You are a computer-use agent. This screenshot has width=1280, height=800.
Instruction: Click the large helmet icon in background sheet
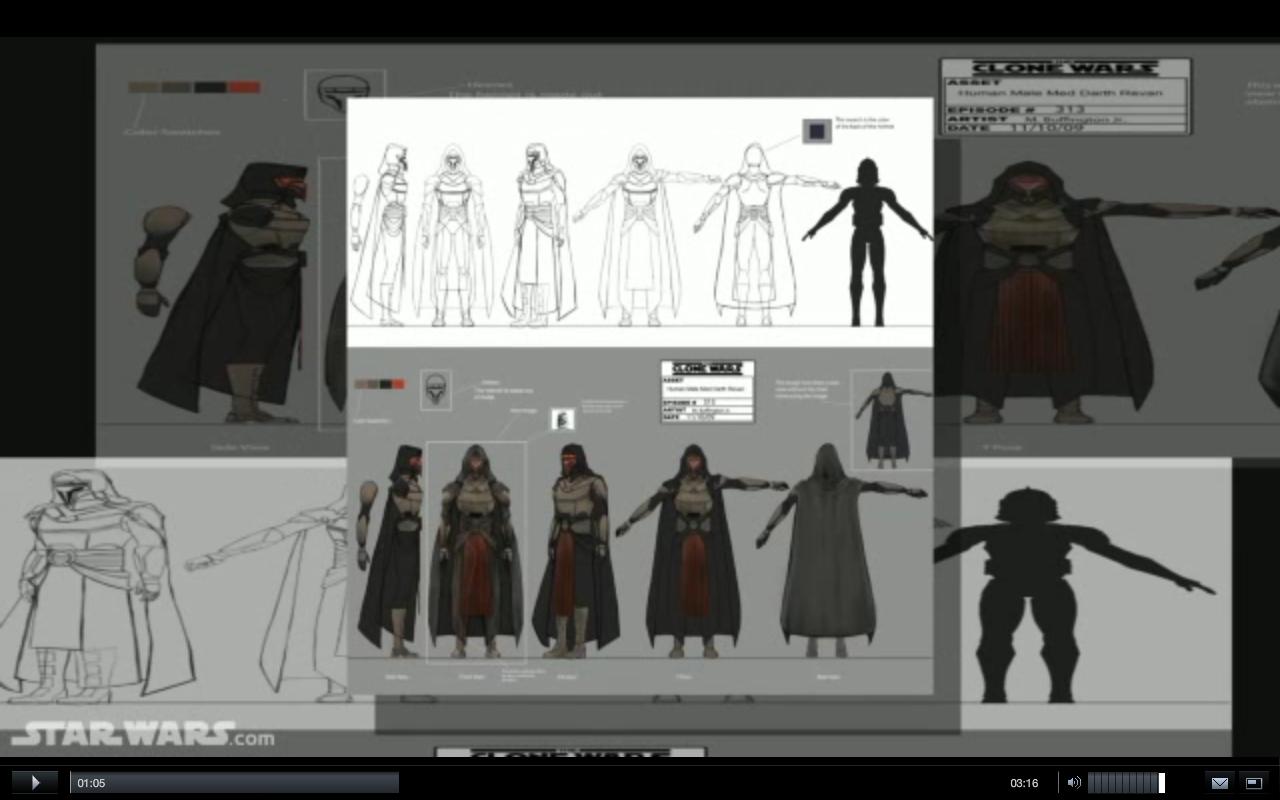[344, 94]
